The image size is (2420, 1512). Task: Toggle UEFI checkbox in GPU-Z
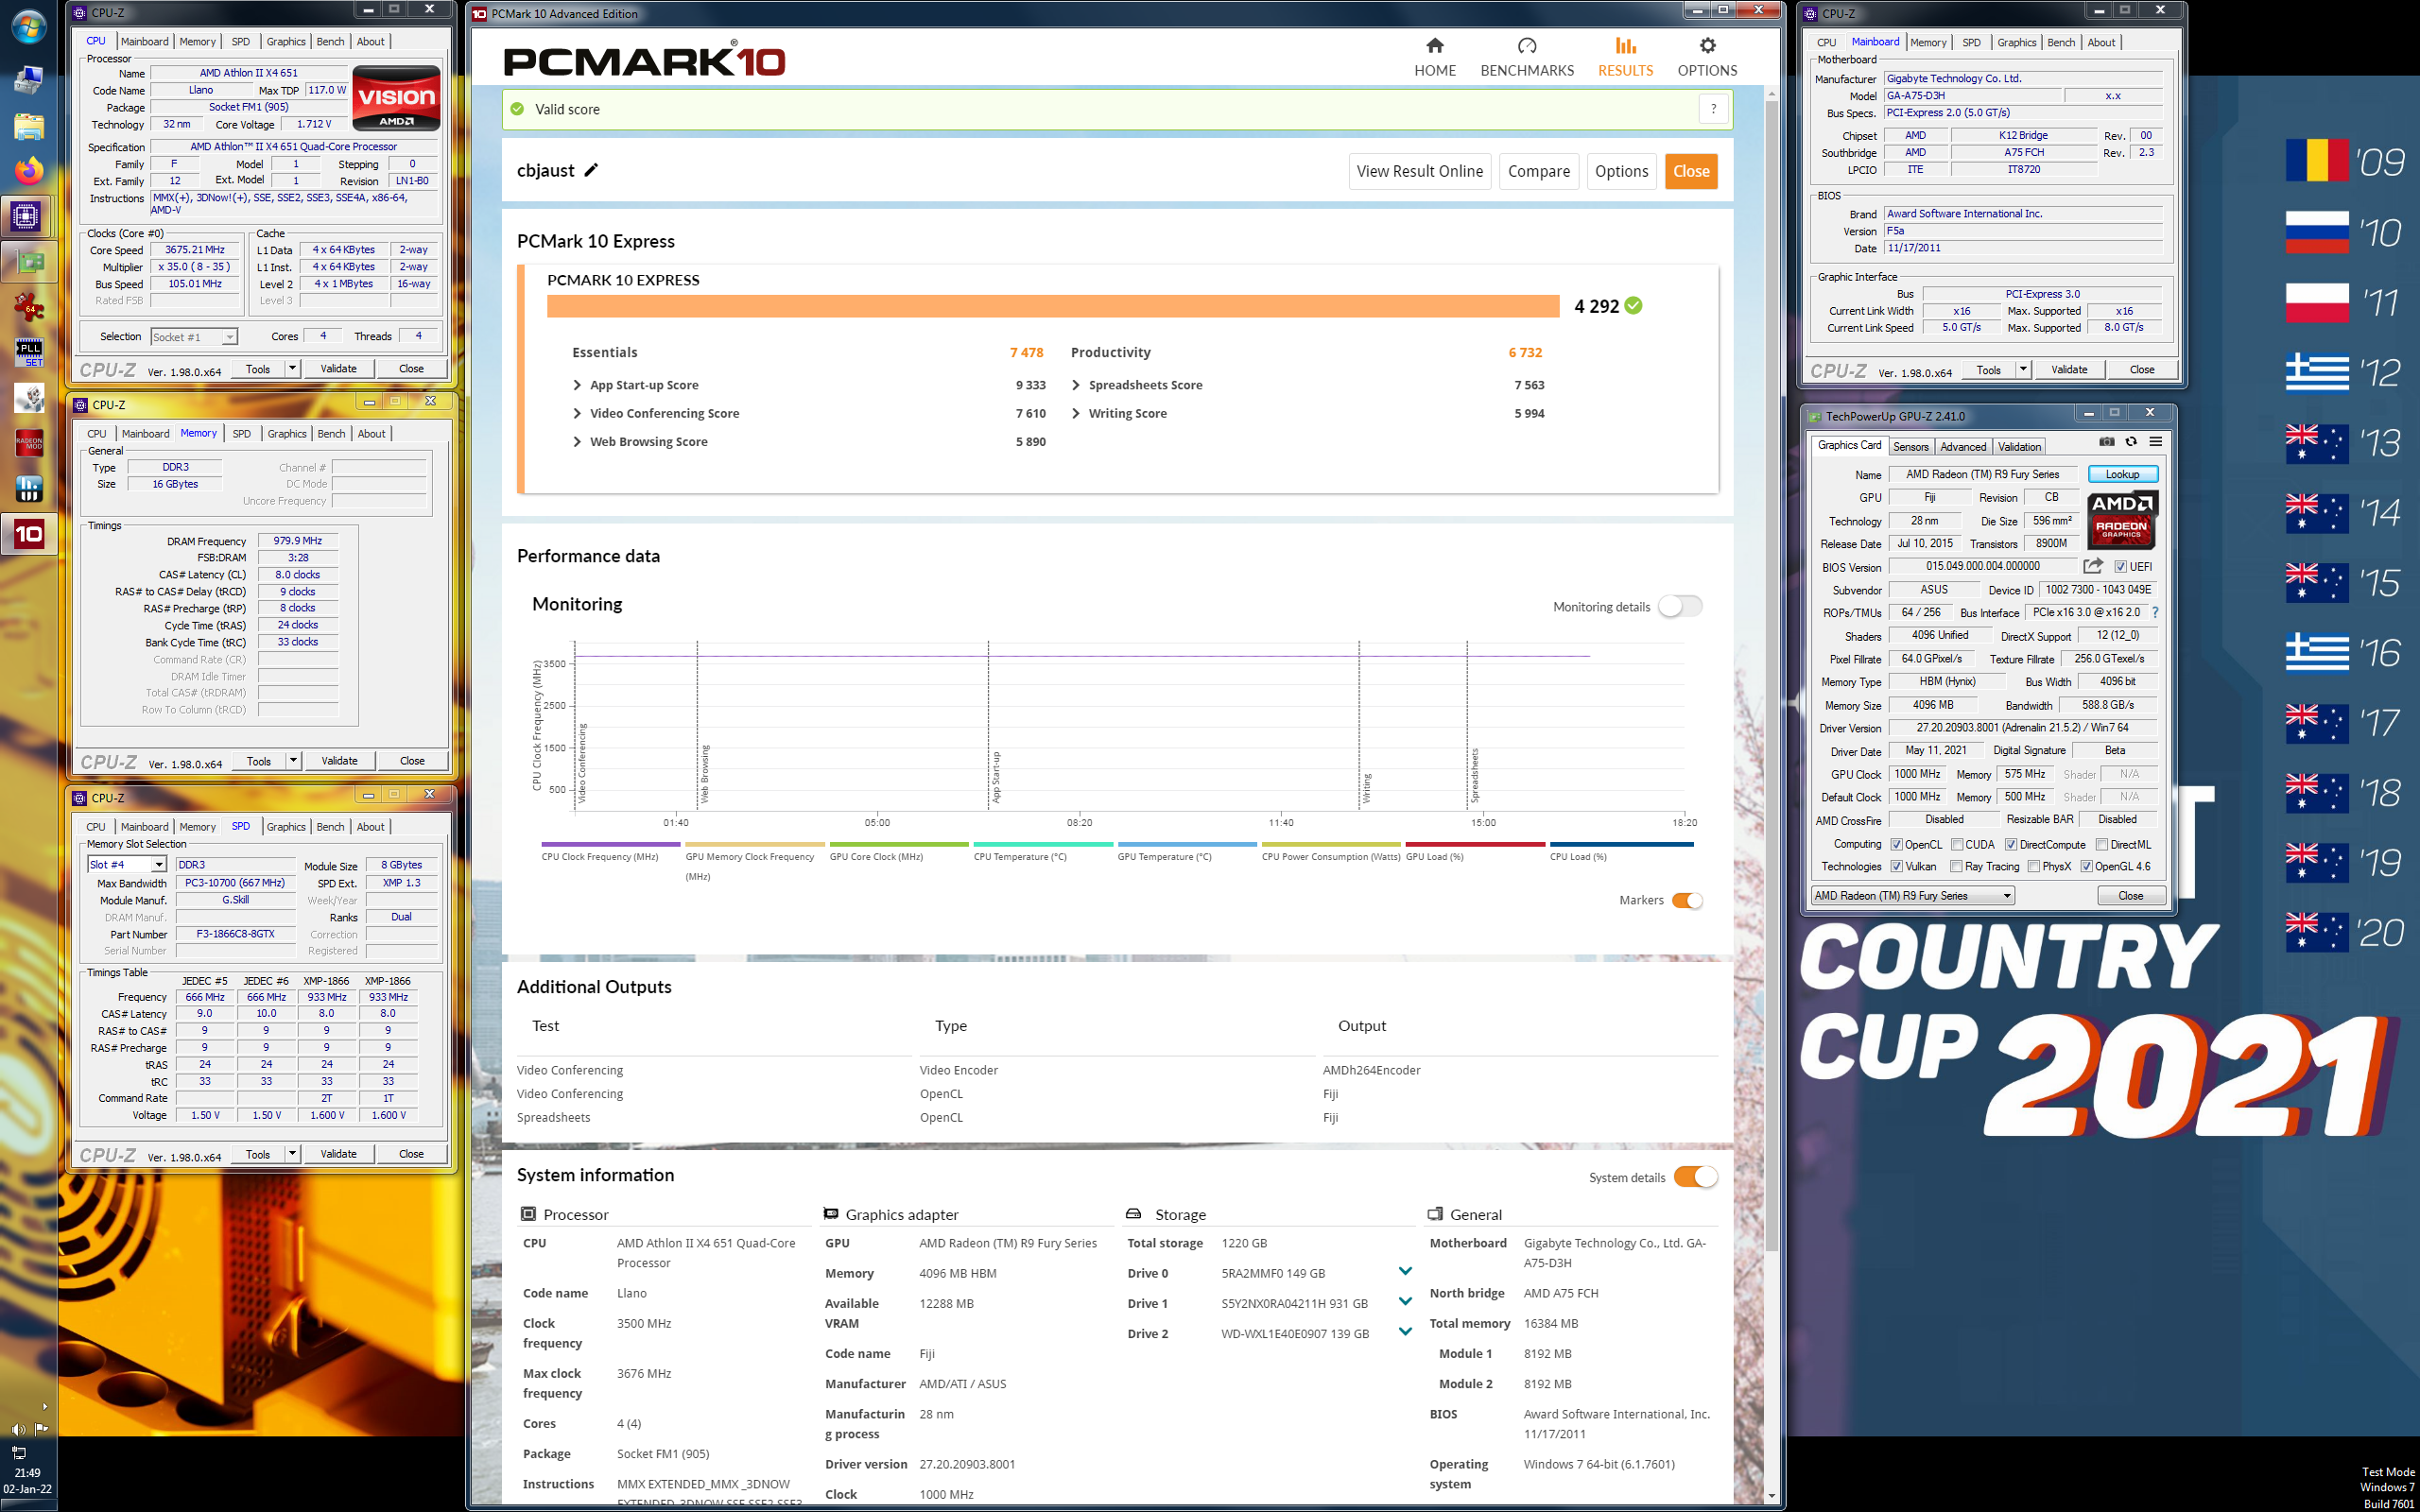point(2120,567)
